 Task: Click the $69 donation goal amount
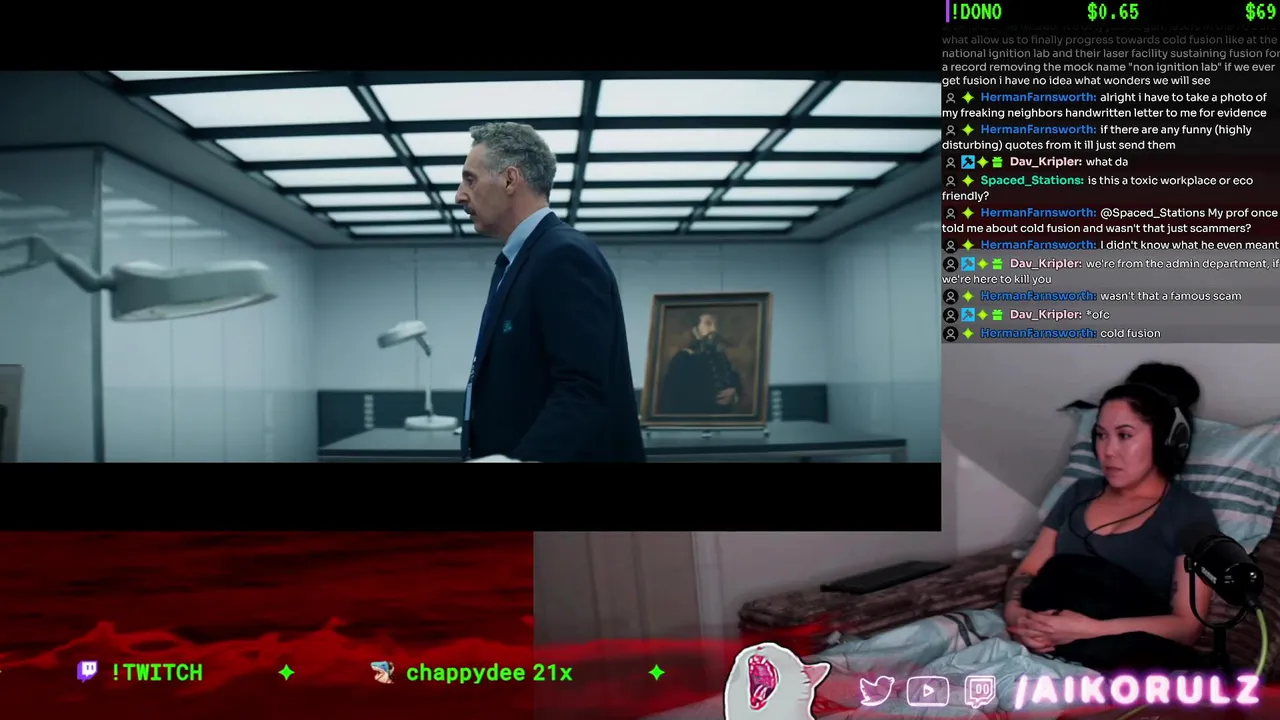1260,12
